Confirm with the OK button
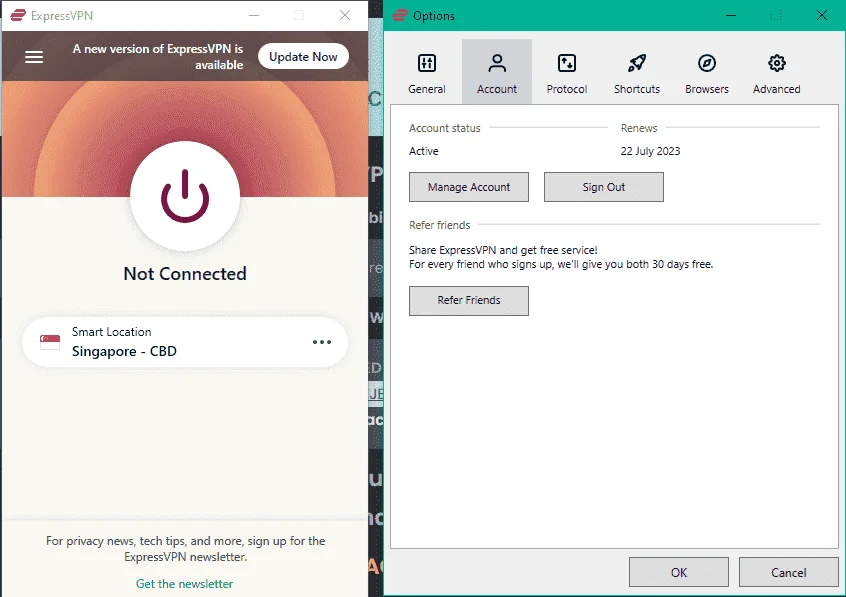The image size is (846, 597). (679, 572)
